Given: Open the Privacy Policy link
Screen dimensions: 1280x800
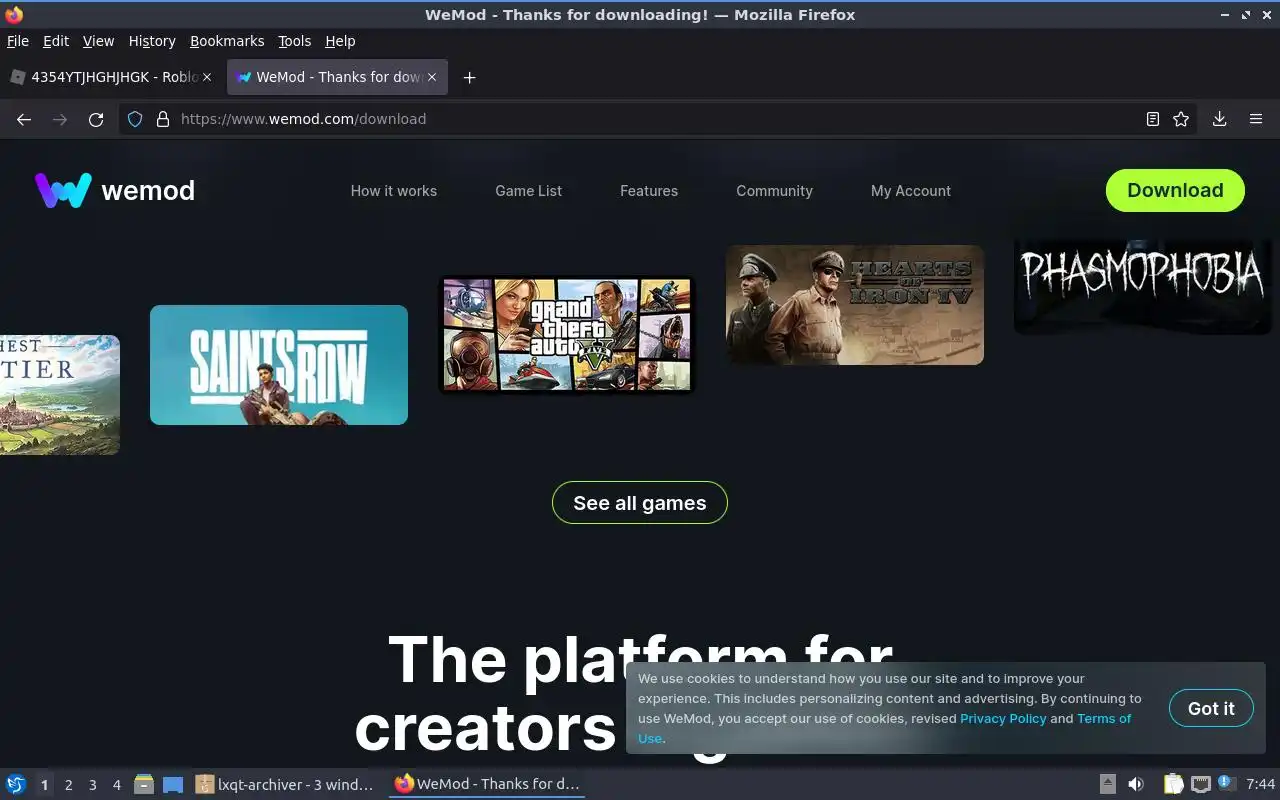Looking at the screenshot, I should tap(1003, 718).
